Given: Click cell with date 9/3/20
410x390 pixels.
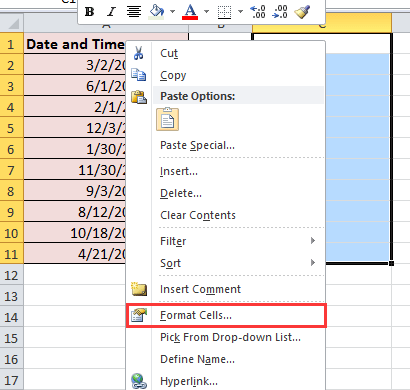Looking at the screenshot, I should (75, 191).
